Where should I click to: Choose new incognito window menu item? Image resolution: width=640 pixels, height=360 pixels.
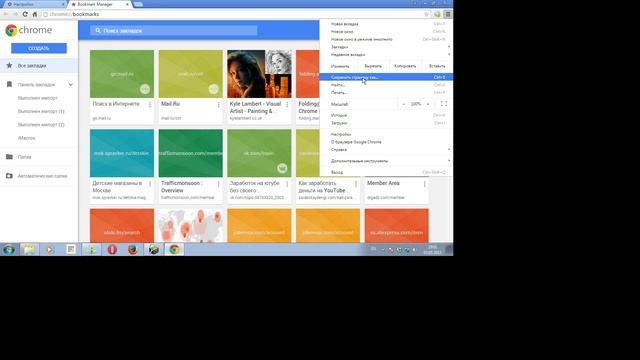point(386,39)
